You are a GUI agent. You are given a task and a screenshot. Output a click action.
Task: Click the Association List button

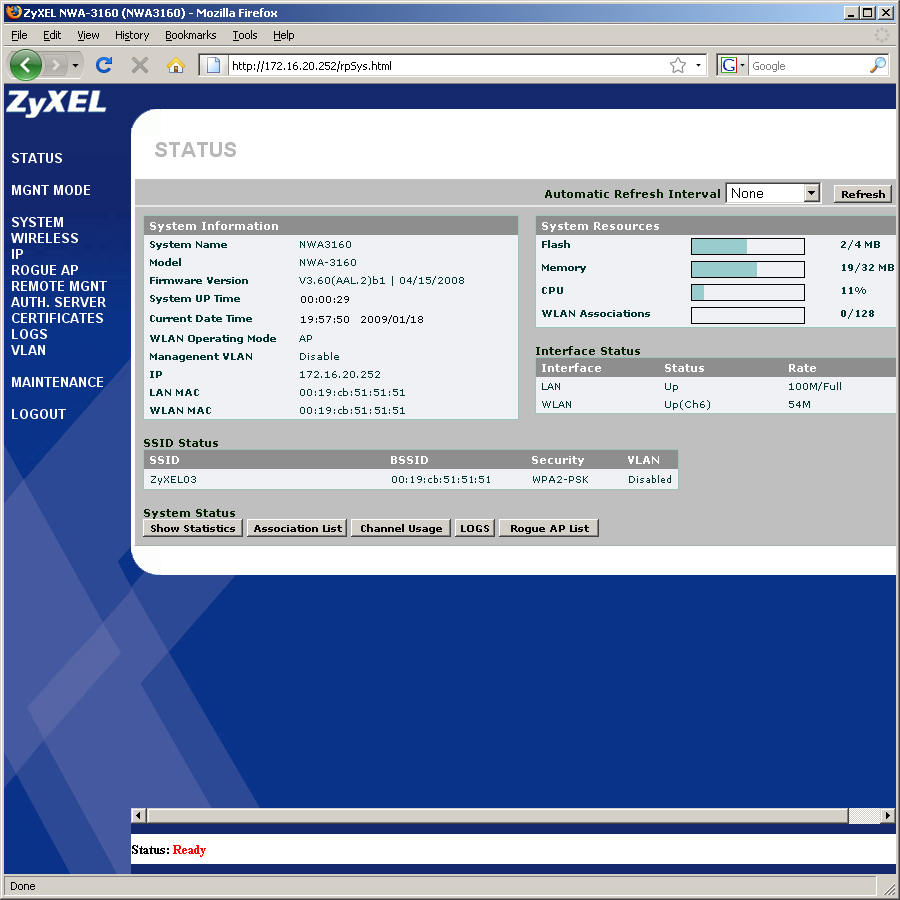click(297, 528)
